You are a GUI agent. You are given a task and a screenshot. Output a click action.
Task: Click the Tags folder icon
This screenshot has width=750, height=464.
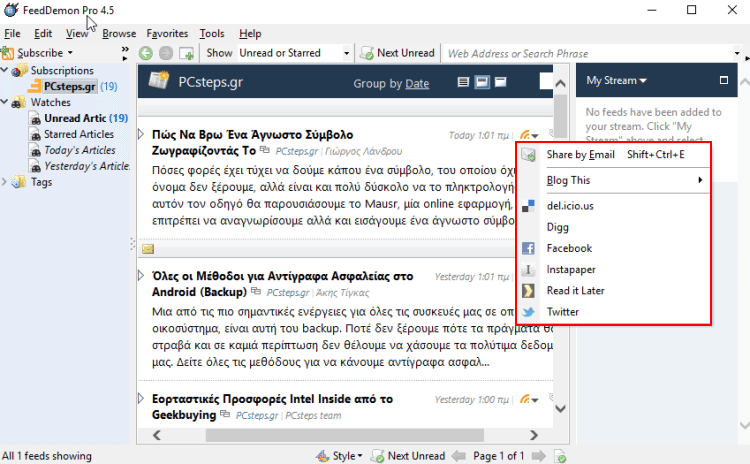click(19, 182)
